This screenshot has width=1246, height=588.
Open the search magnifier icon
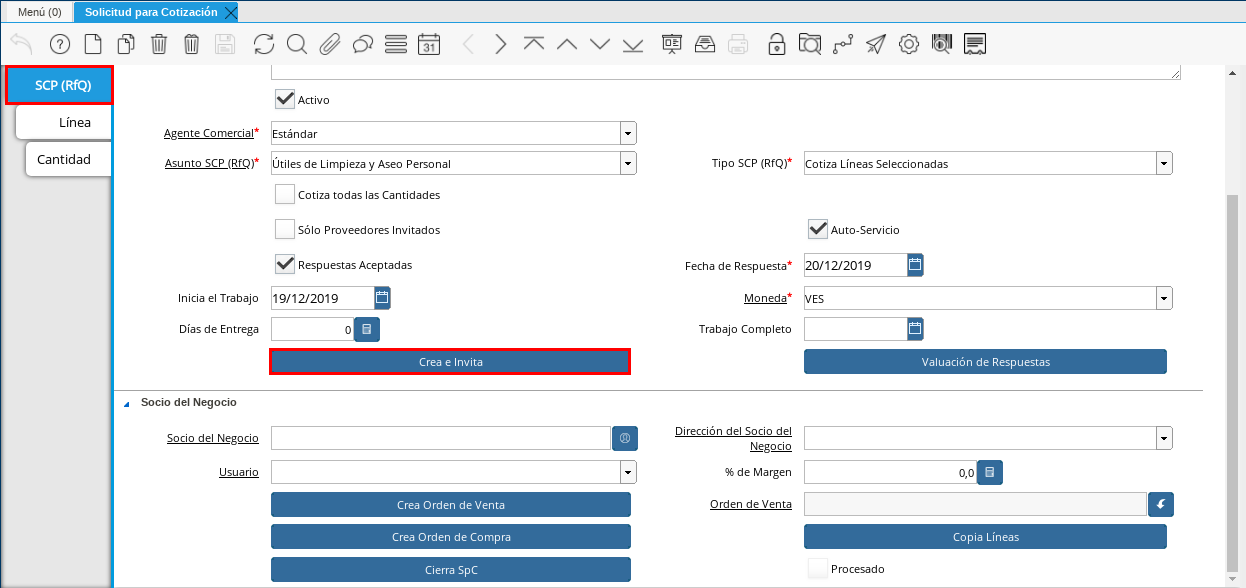pos(296,44)
